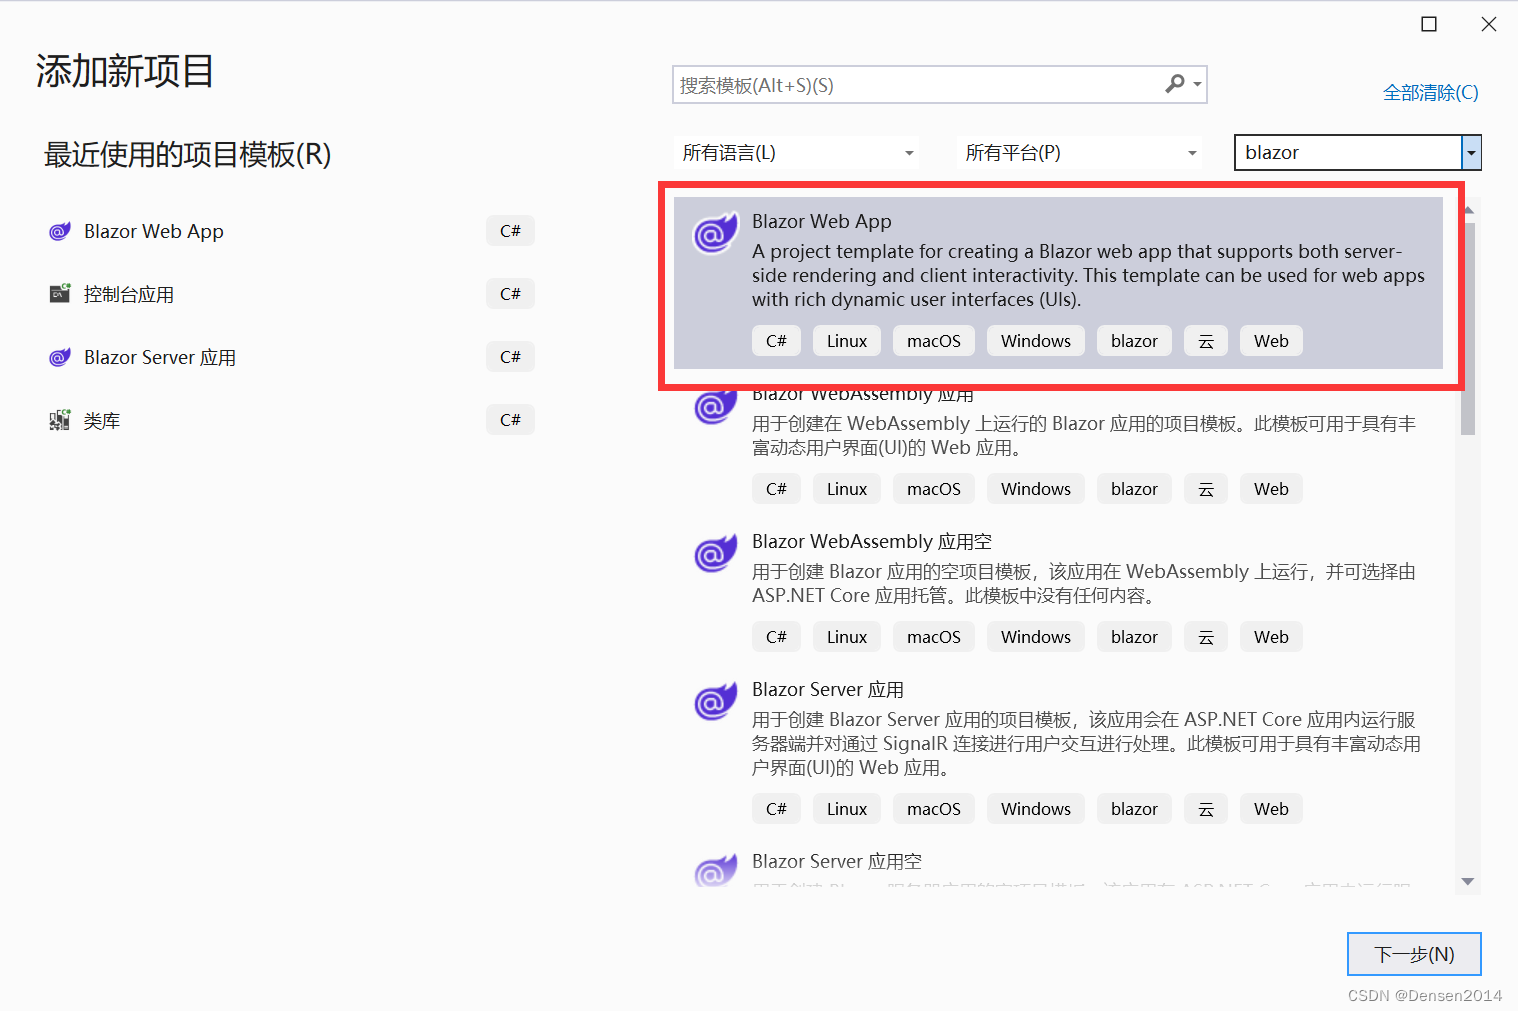Click the search history dropdown arrow beside magnifier
The width and height of the screenshot is (1518, 1011).
1197,85
